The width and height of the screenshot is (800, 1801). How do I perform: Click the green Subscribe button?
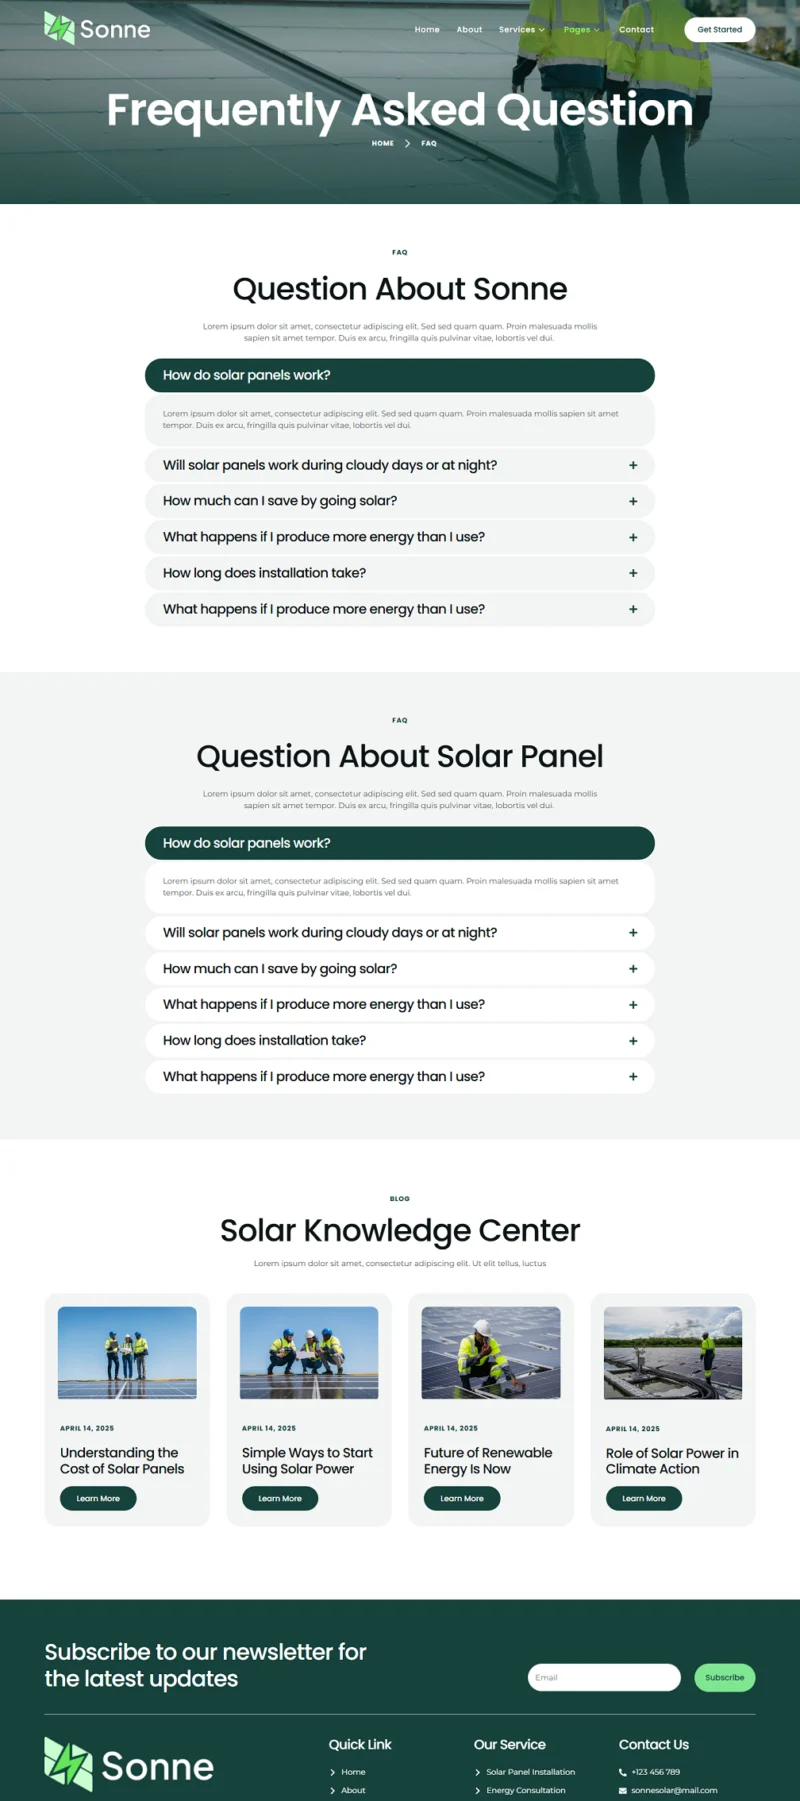point(725,1677)
